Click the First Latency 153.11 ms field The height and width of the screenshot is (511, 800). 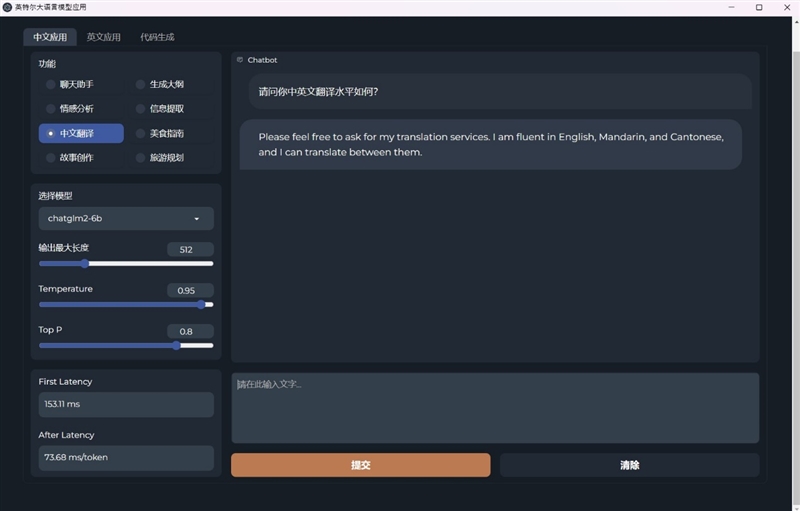coord(126,404)
